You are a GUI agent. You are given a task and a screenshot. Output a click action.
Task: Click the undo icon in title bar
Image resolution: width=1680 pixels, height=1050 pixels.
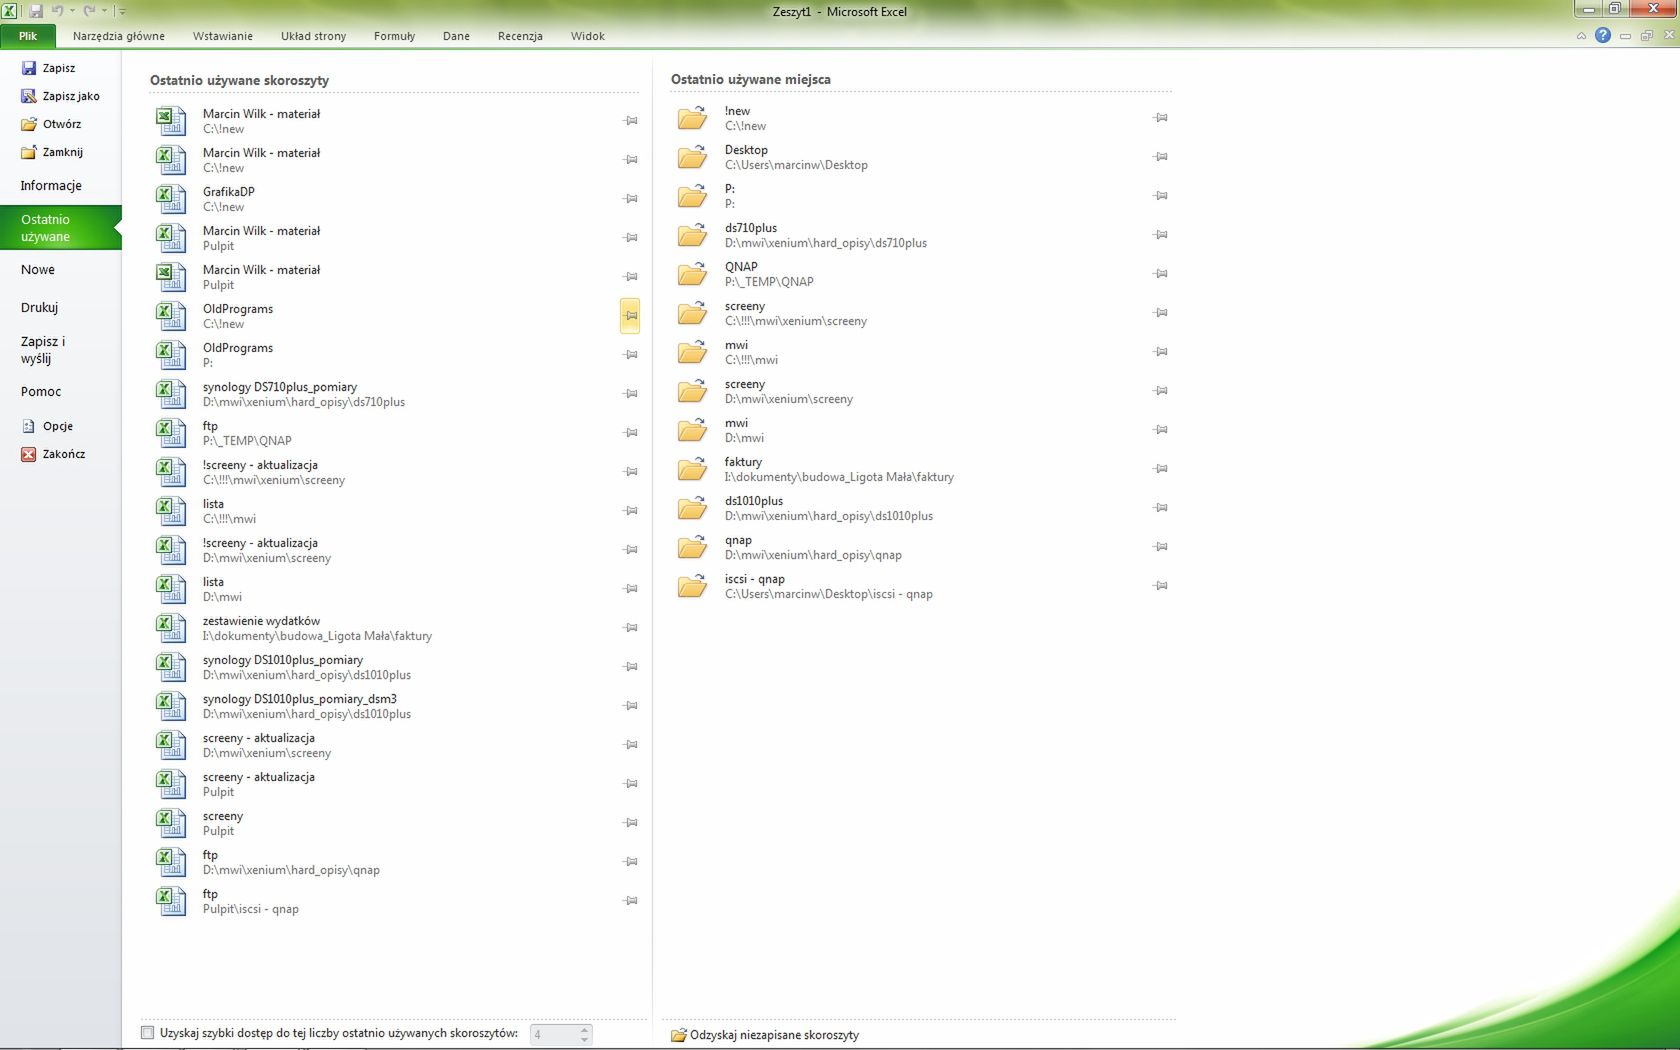[x=57, y=11]
